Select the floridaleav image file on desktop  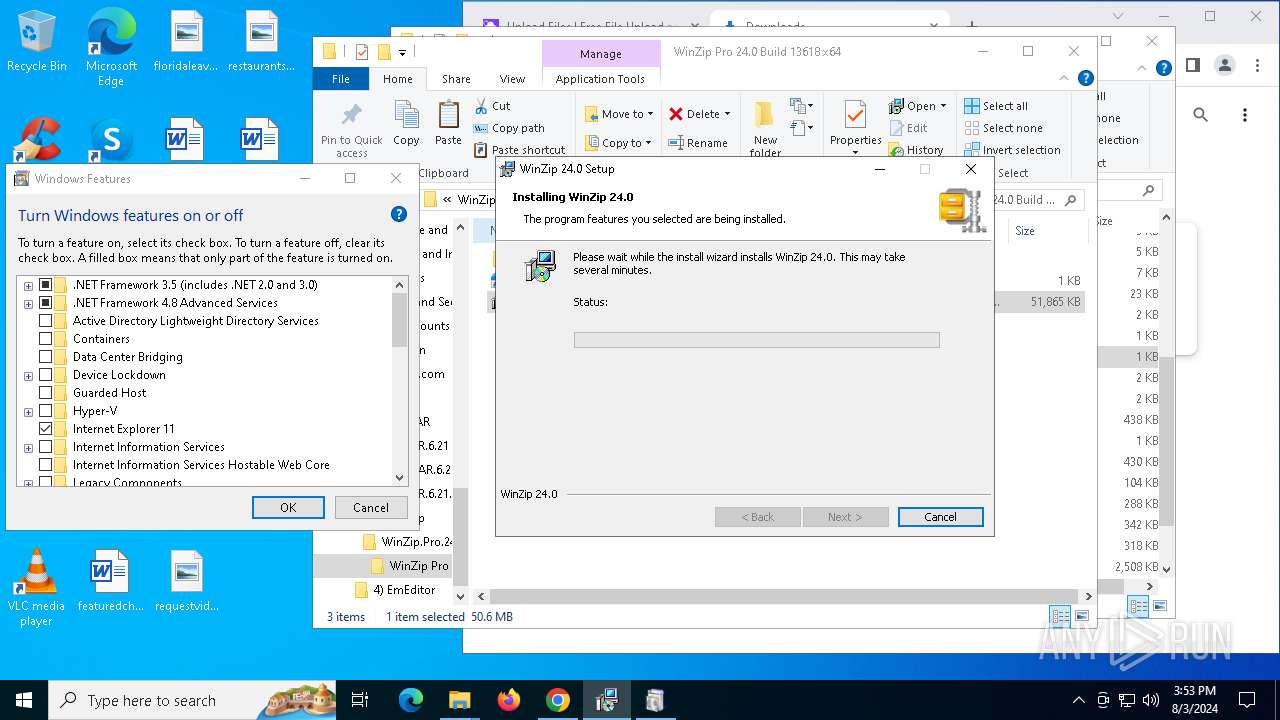click(x=187, y=42)
